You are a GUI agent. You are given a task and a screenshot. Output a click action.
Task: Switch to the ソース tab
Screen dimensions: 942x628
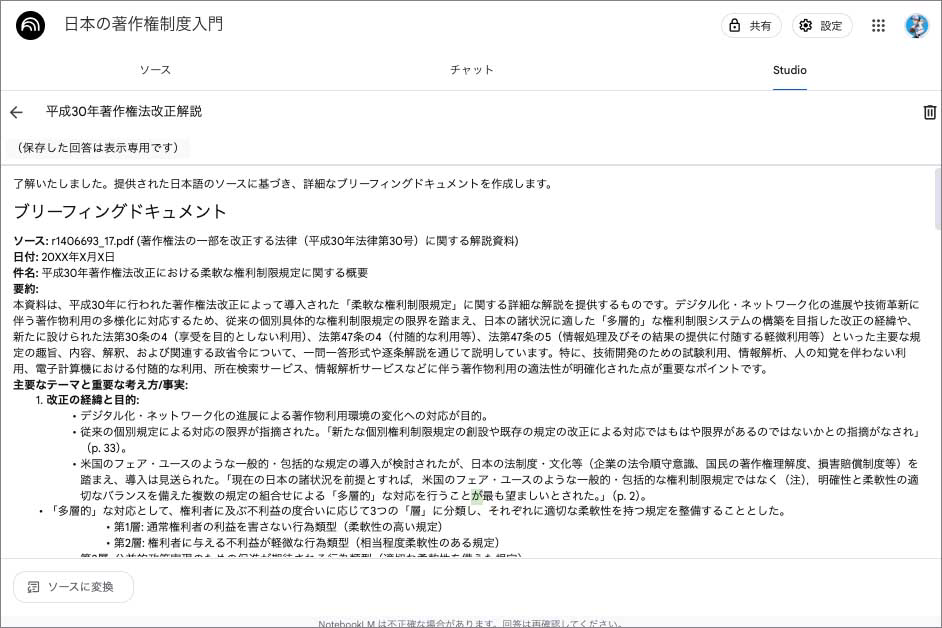[x=155, y=70]
